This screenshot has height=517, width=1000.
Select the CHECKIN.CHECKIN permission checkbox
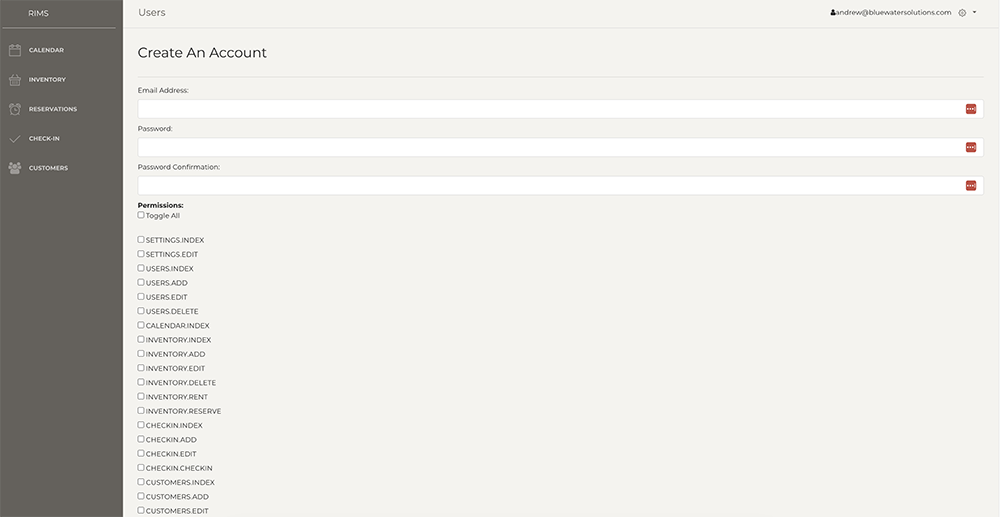click(x=141, y=468)
